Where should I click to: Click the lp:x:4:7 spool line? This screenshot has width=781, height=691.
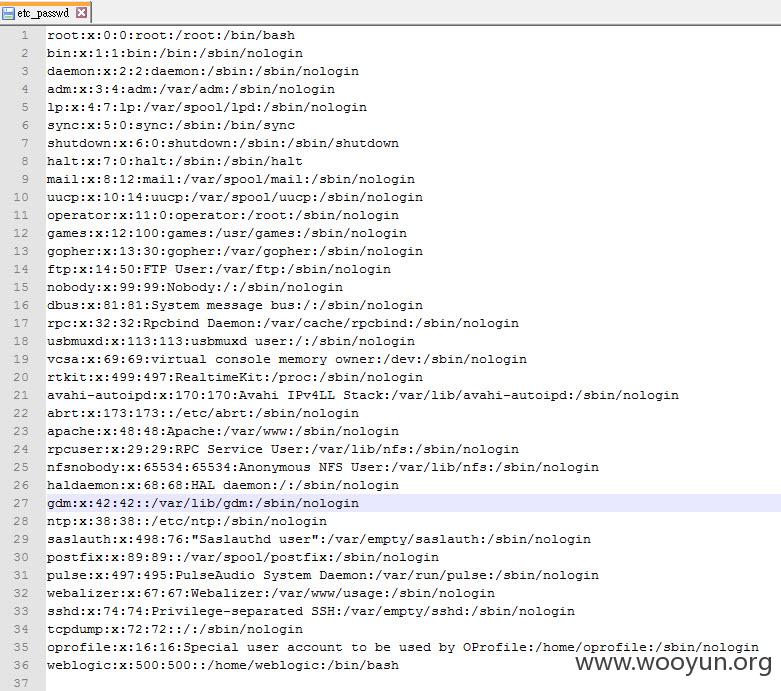[207, 107]
